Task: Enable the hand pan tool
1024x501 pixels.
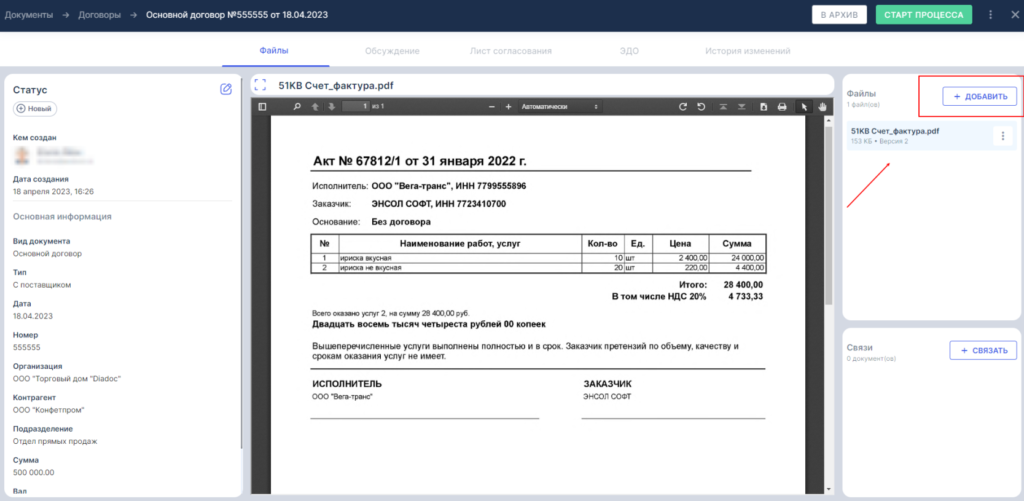Action: pyautogui.click(x=822, y=106)
